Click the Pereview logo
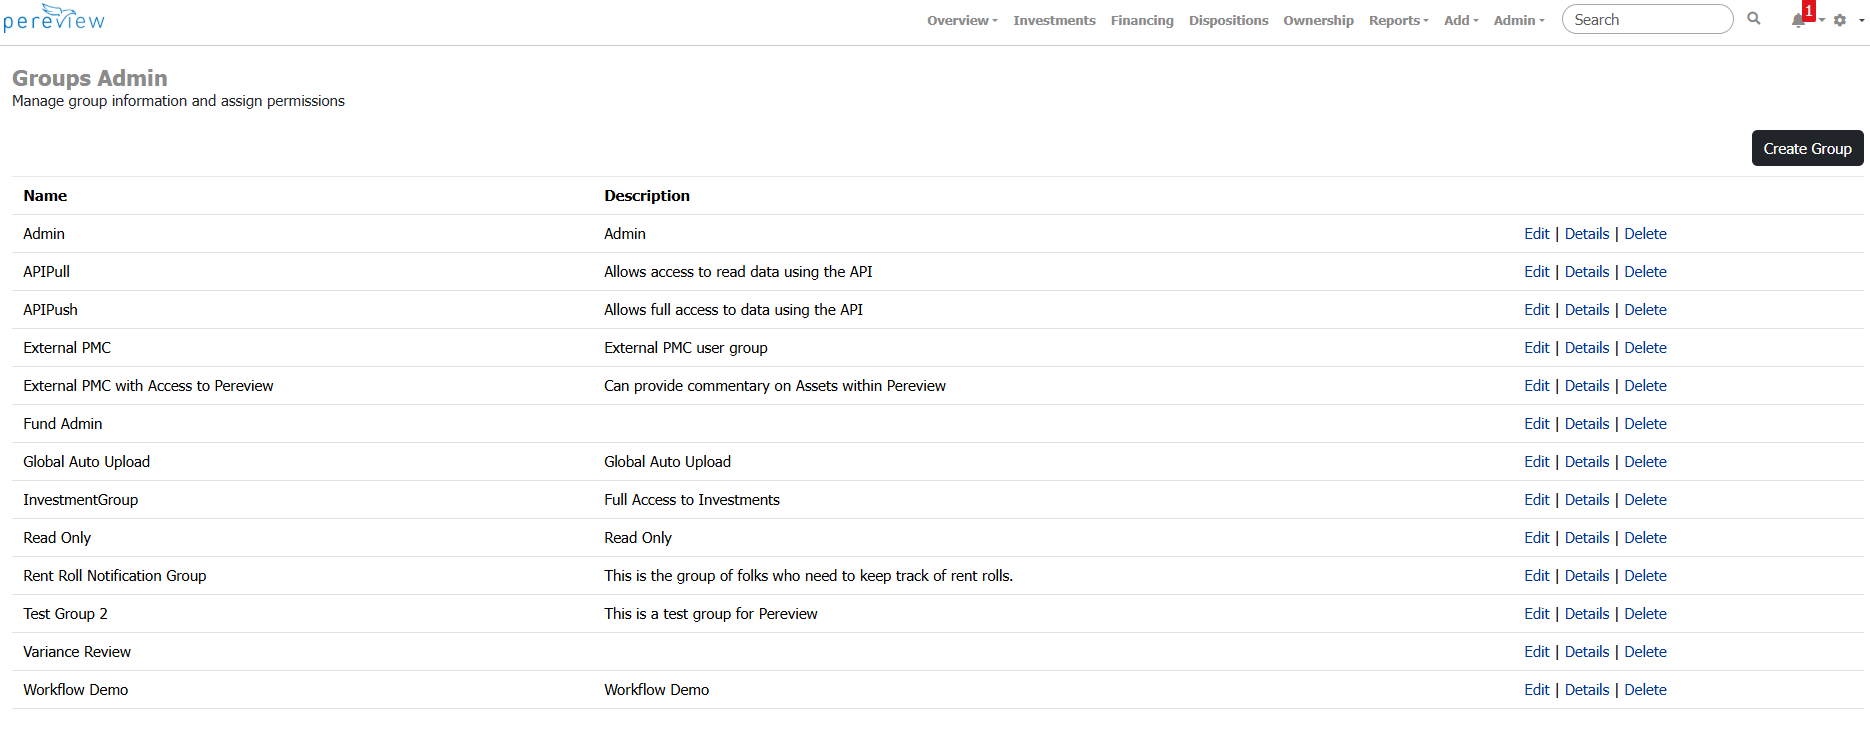 pos(54,19)
